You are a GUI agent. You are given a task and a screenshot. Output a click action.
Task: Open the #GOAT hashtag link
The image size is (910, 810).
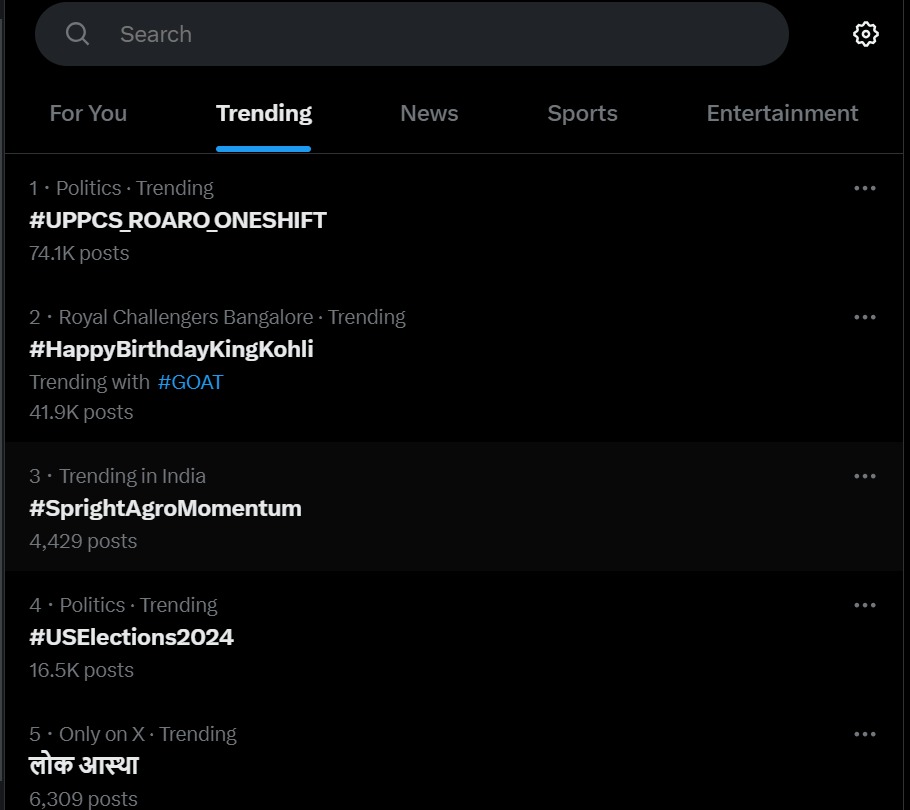pos(190,382)
